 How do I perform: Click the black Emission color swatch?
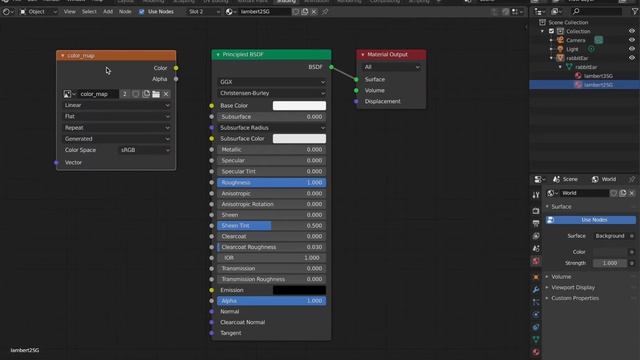[299, 290]
